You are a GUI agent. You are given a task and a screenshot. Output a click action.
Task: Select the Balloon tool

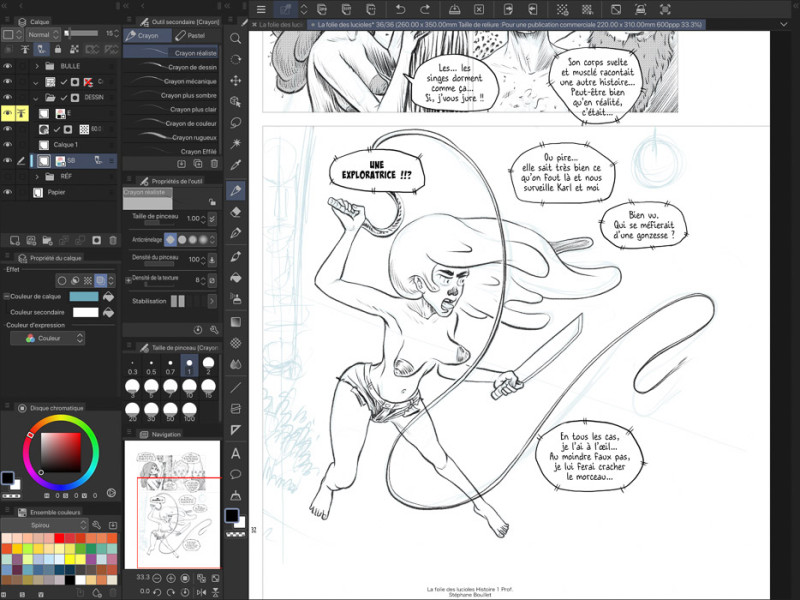[x=236, y=474]
